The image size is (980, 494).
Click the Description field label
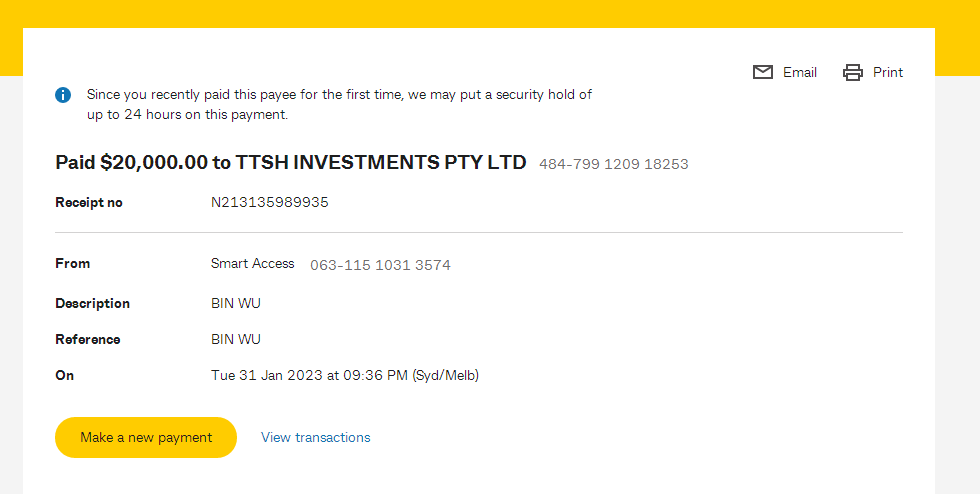(x=92, y=304)
